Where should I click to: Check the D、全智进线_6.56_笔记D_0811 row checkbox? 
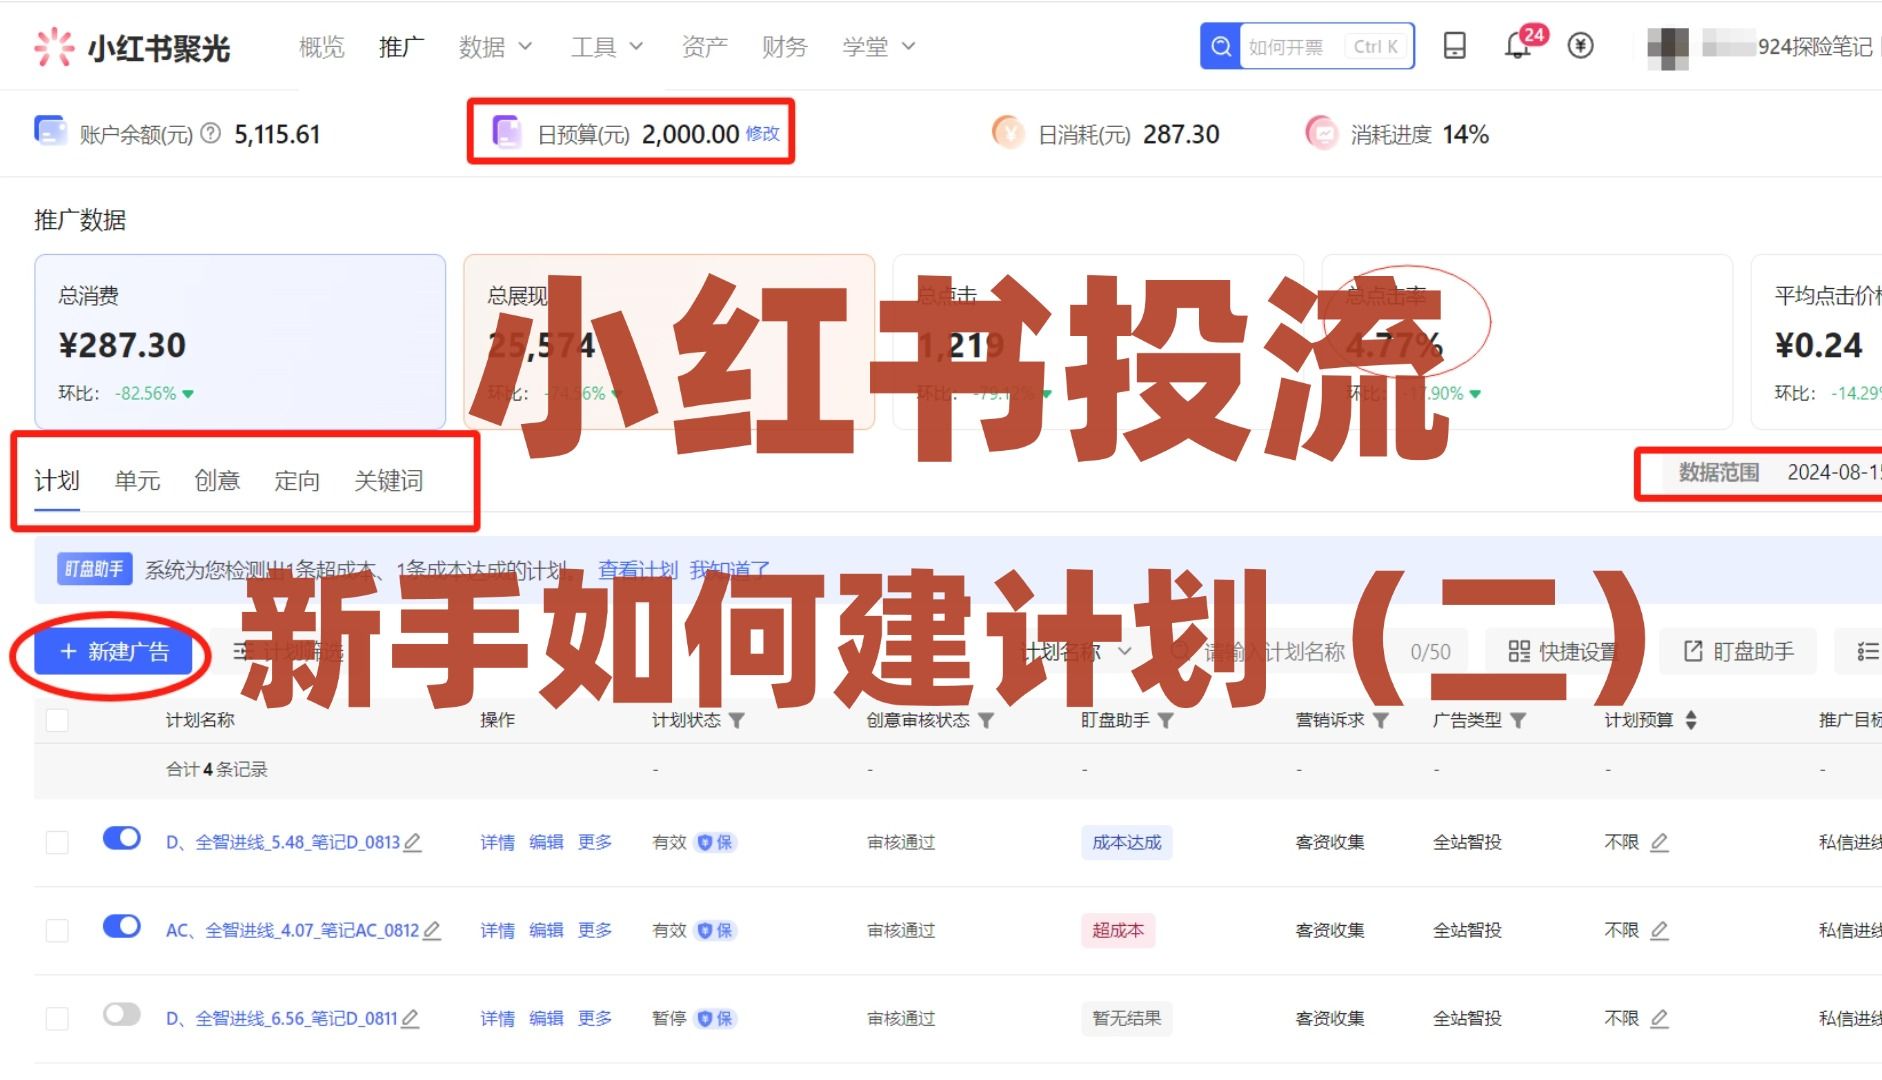[x=57, y=1019]
